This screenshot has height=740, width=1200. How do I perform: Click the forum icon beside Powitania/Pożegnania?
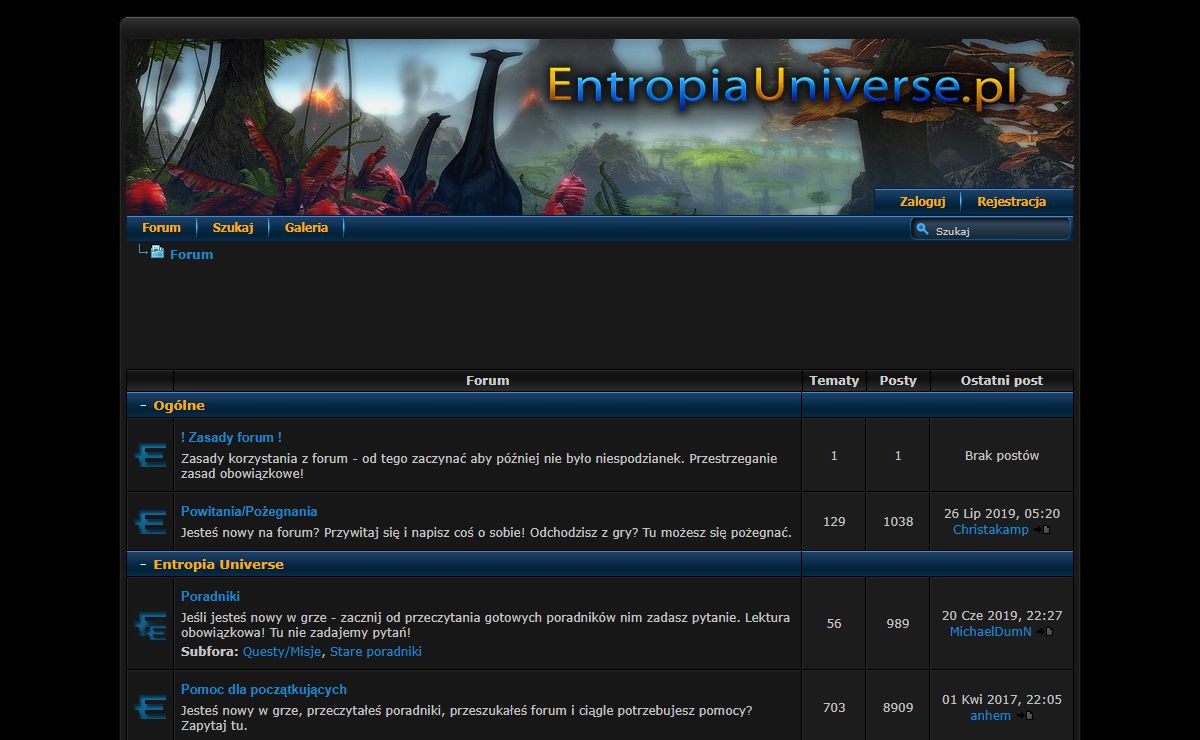(150, 521)
